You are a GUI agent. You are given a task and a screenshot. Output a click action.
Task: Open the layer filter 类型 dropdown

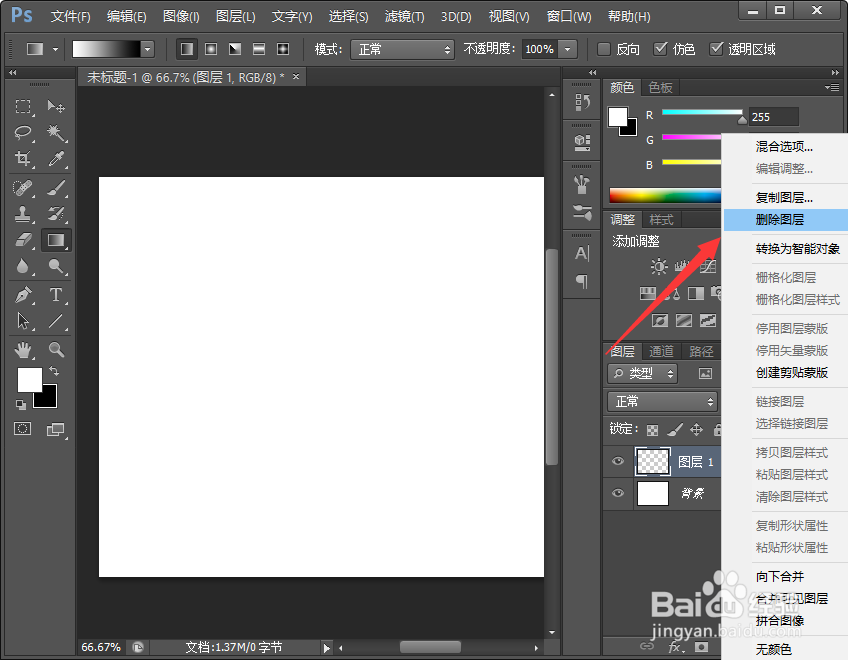click(x=642, y=373)
